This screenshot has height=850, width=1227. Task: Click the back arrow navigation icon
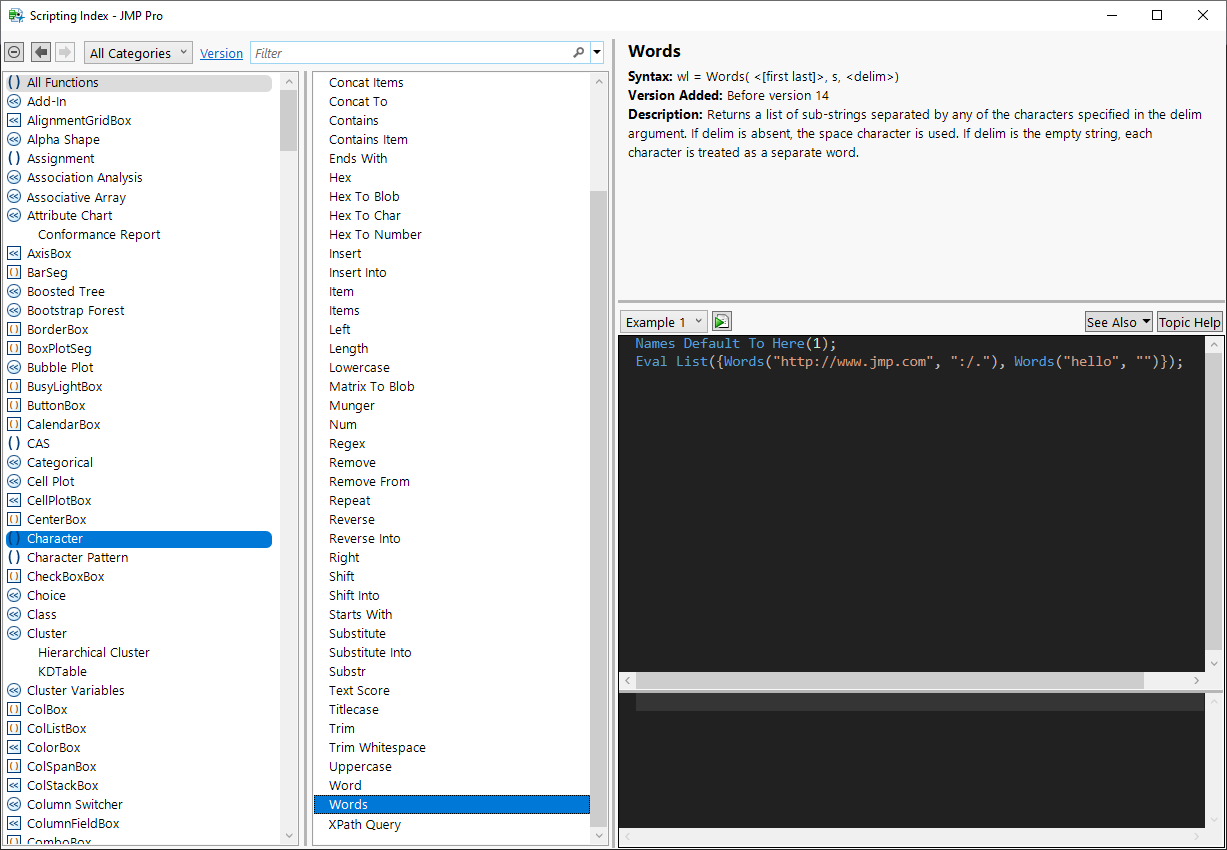click(x=41, y=53)
